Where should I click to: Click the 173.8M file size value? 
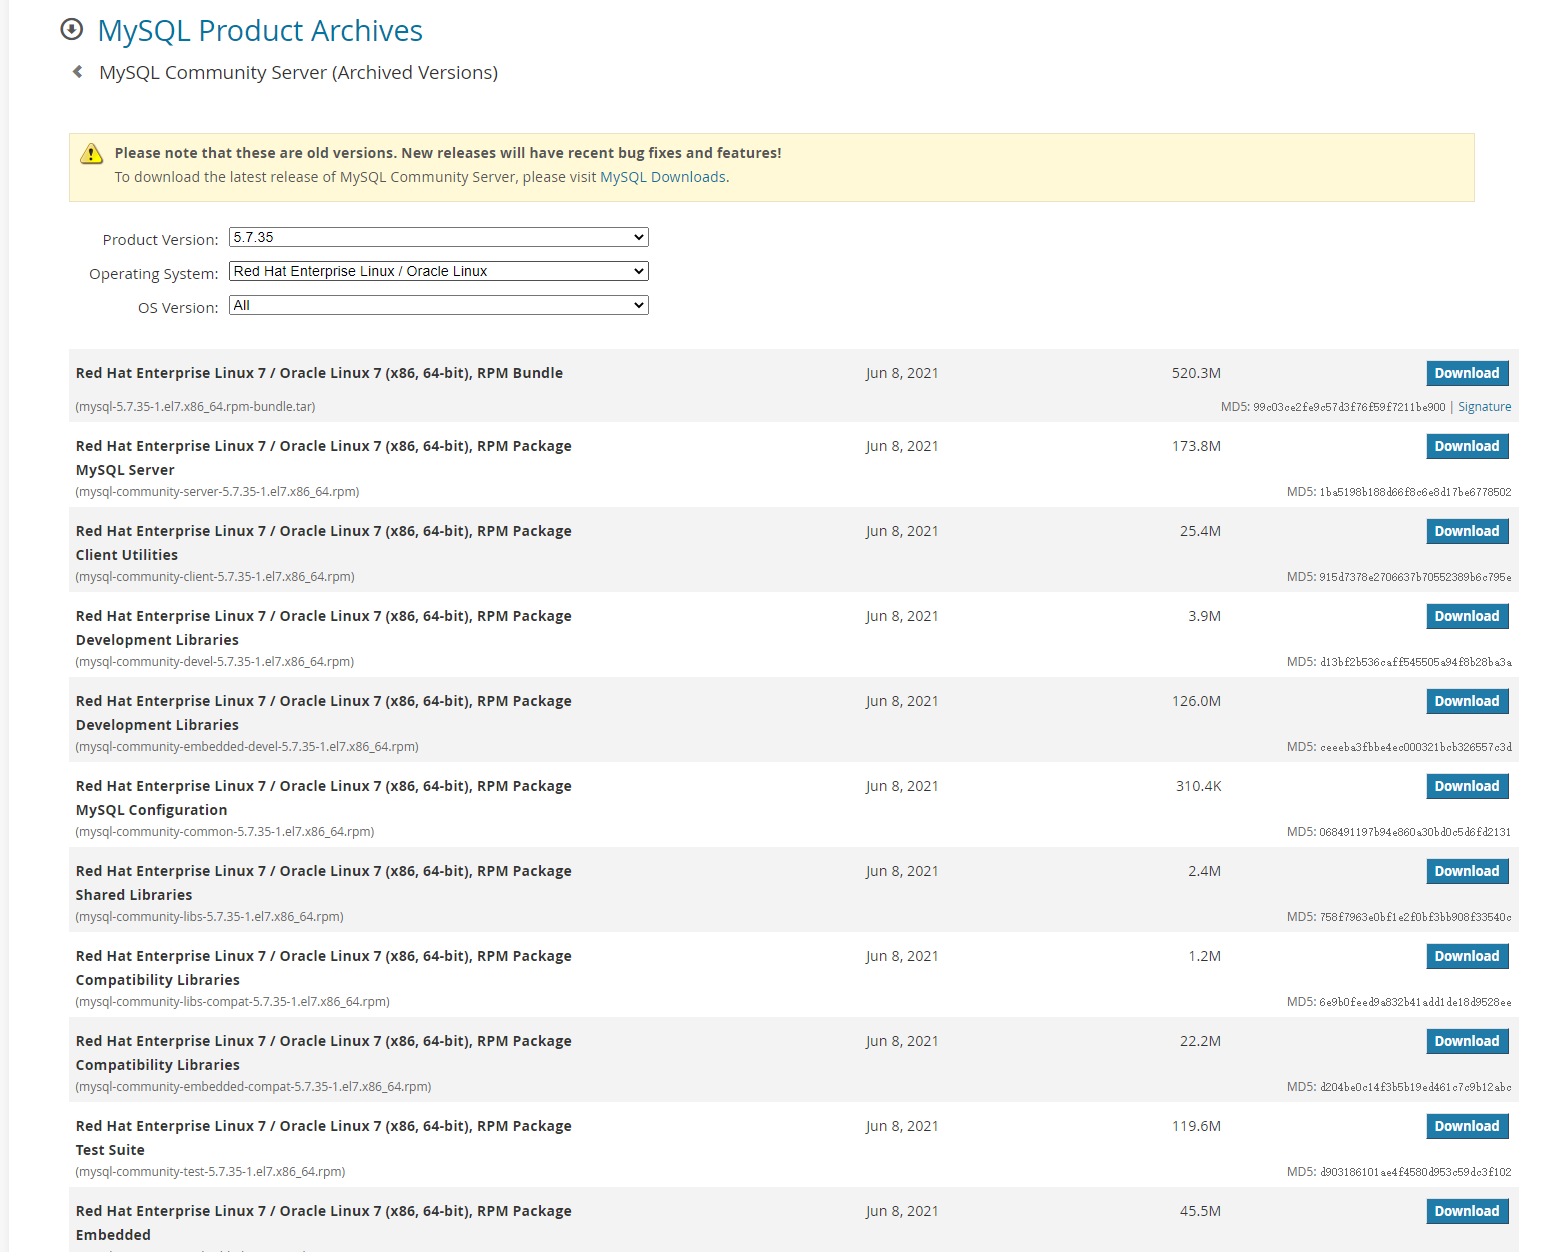1196,446
